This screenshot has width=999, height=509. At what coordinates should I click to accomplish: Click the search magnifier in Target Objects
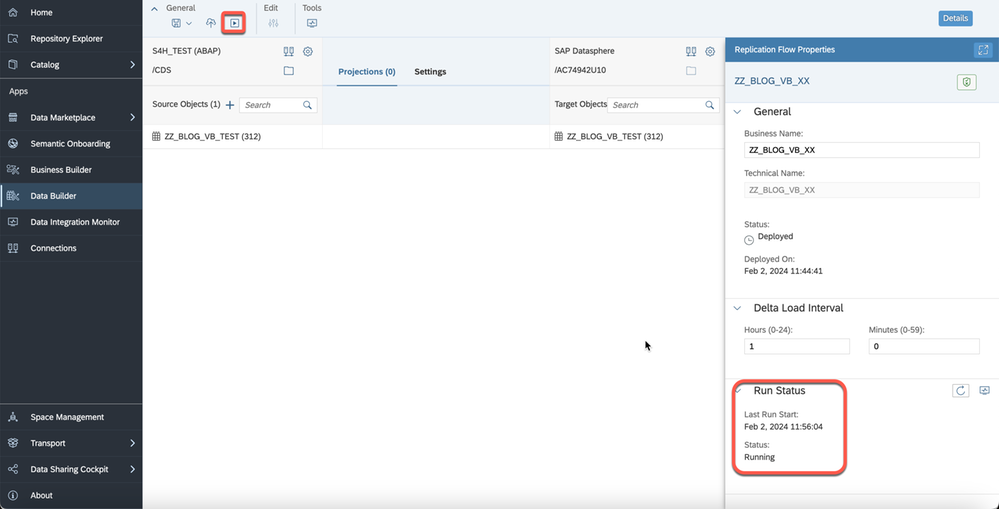coord(710,105)
